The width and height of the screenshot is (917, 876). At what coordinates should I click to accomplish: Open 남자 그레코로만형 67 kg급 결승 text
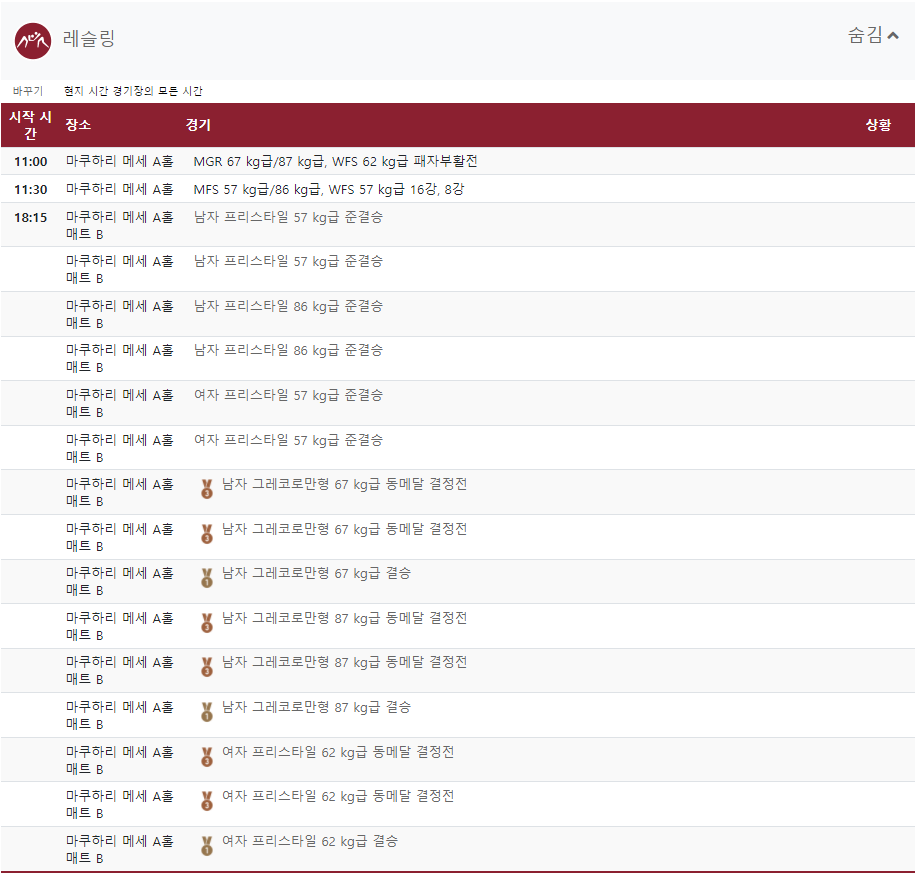316,574
